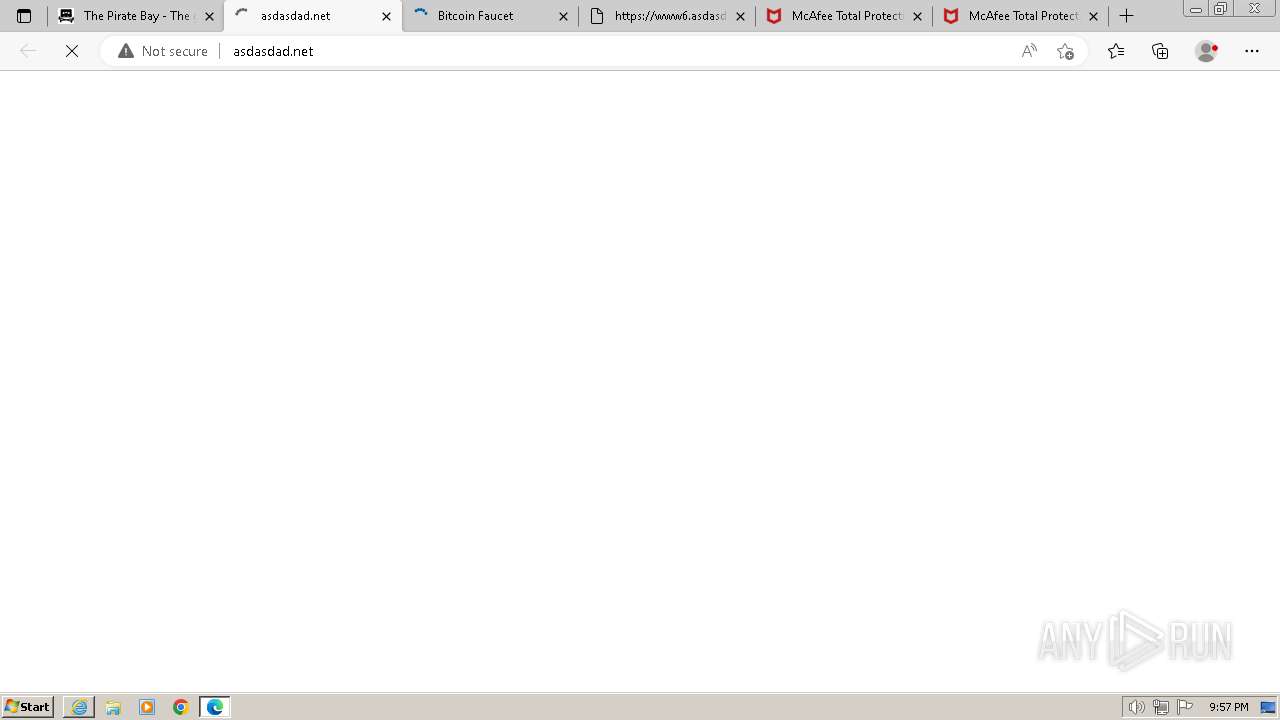
Task: Open the https://www6.asdasd tab
Action: [666, 16]
